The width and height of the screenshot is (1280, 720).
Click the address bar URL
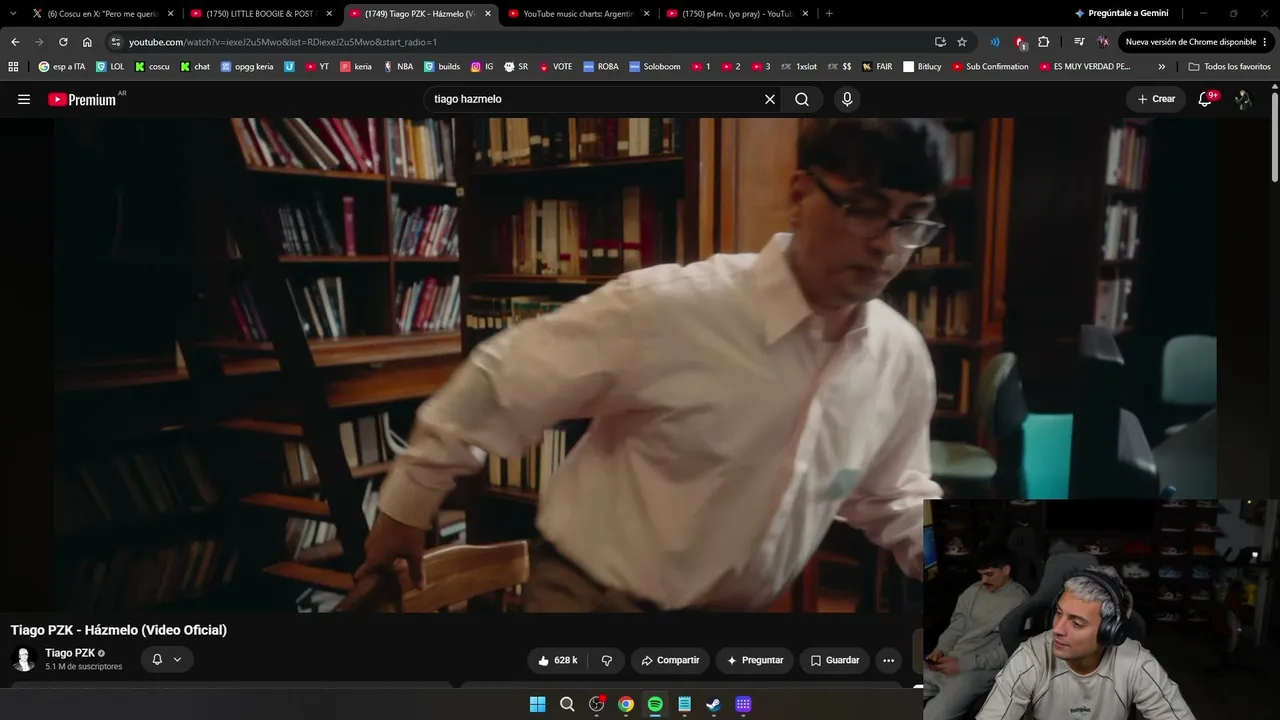[283, 42]
